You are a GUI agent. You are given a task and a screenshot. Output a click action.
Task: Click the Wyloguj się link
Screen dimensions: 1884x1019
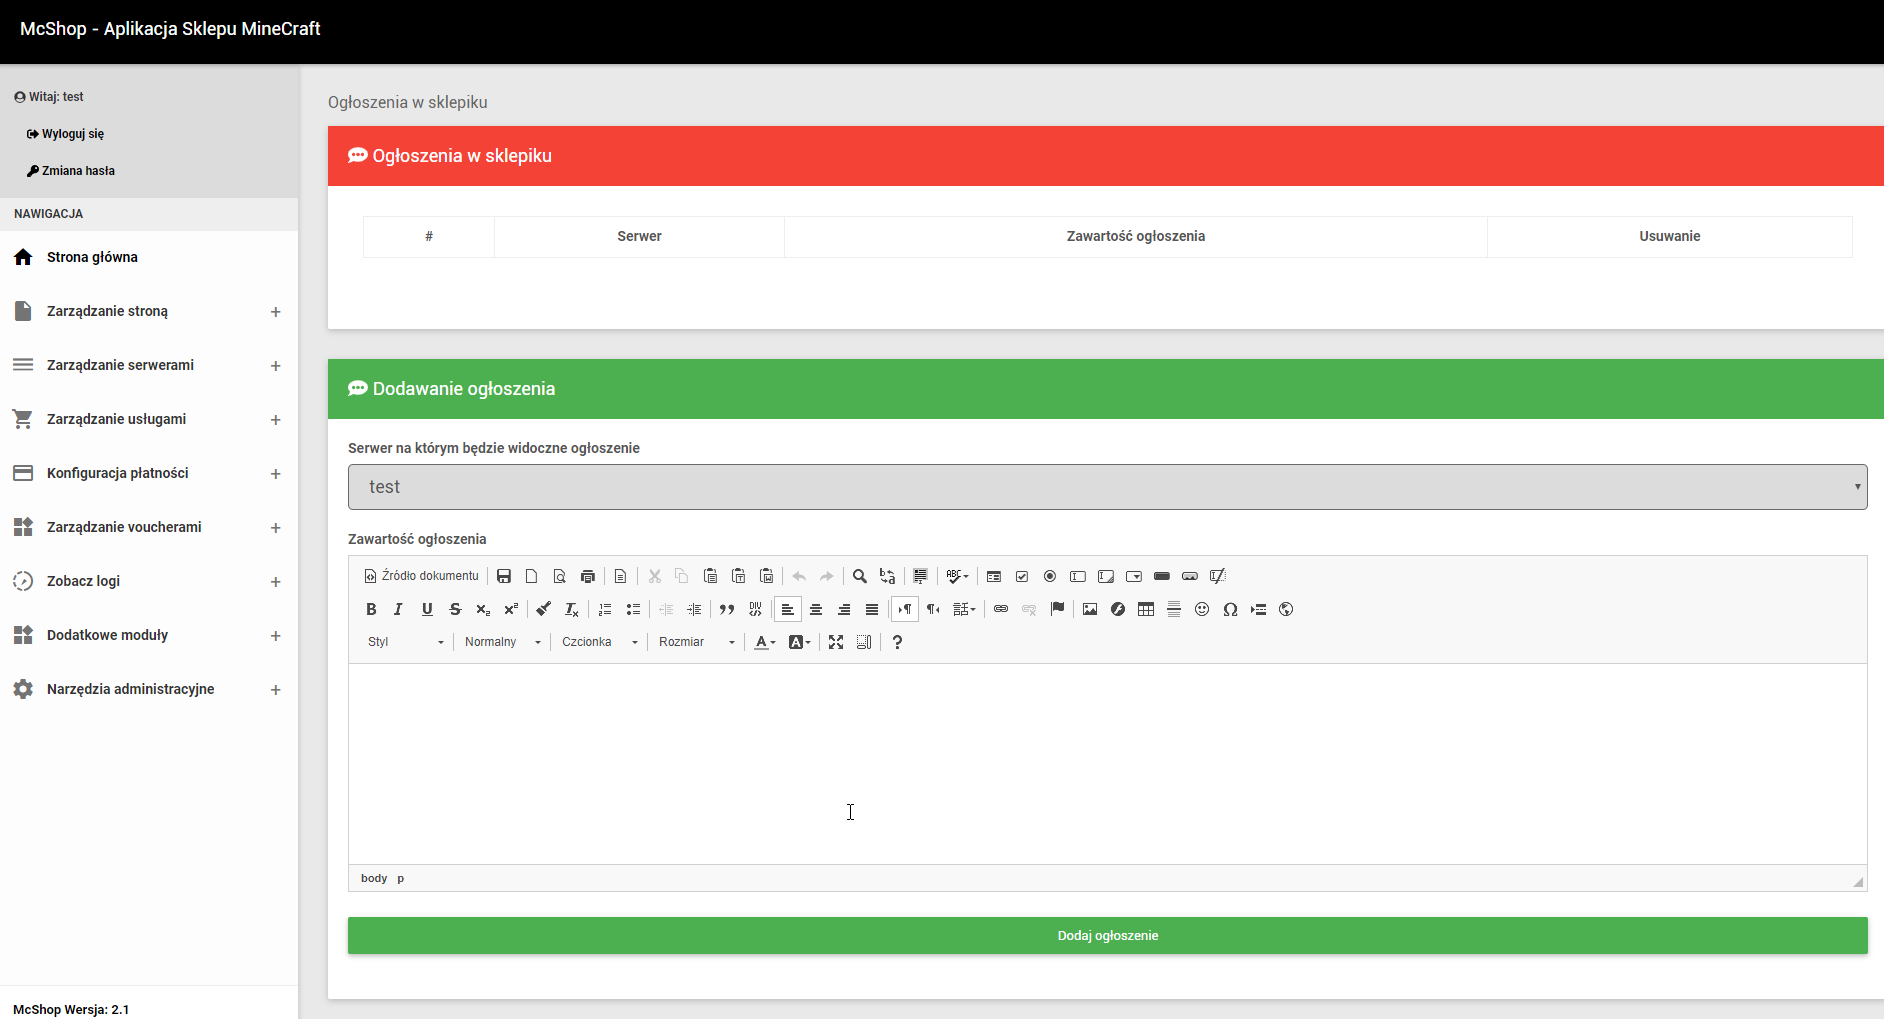72,134
